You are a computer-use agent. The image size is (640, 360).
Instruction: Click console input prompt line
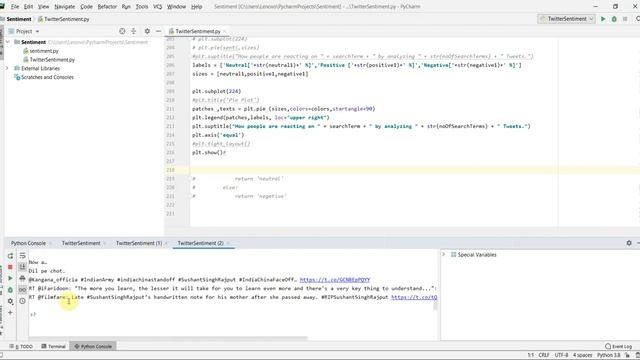pos(233,314)
